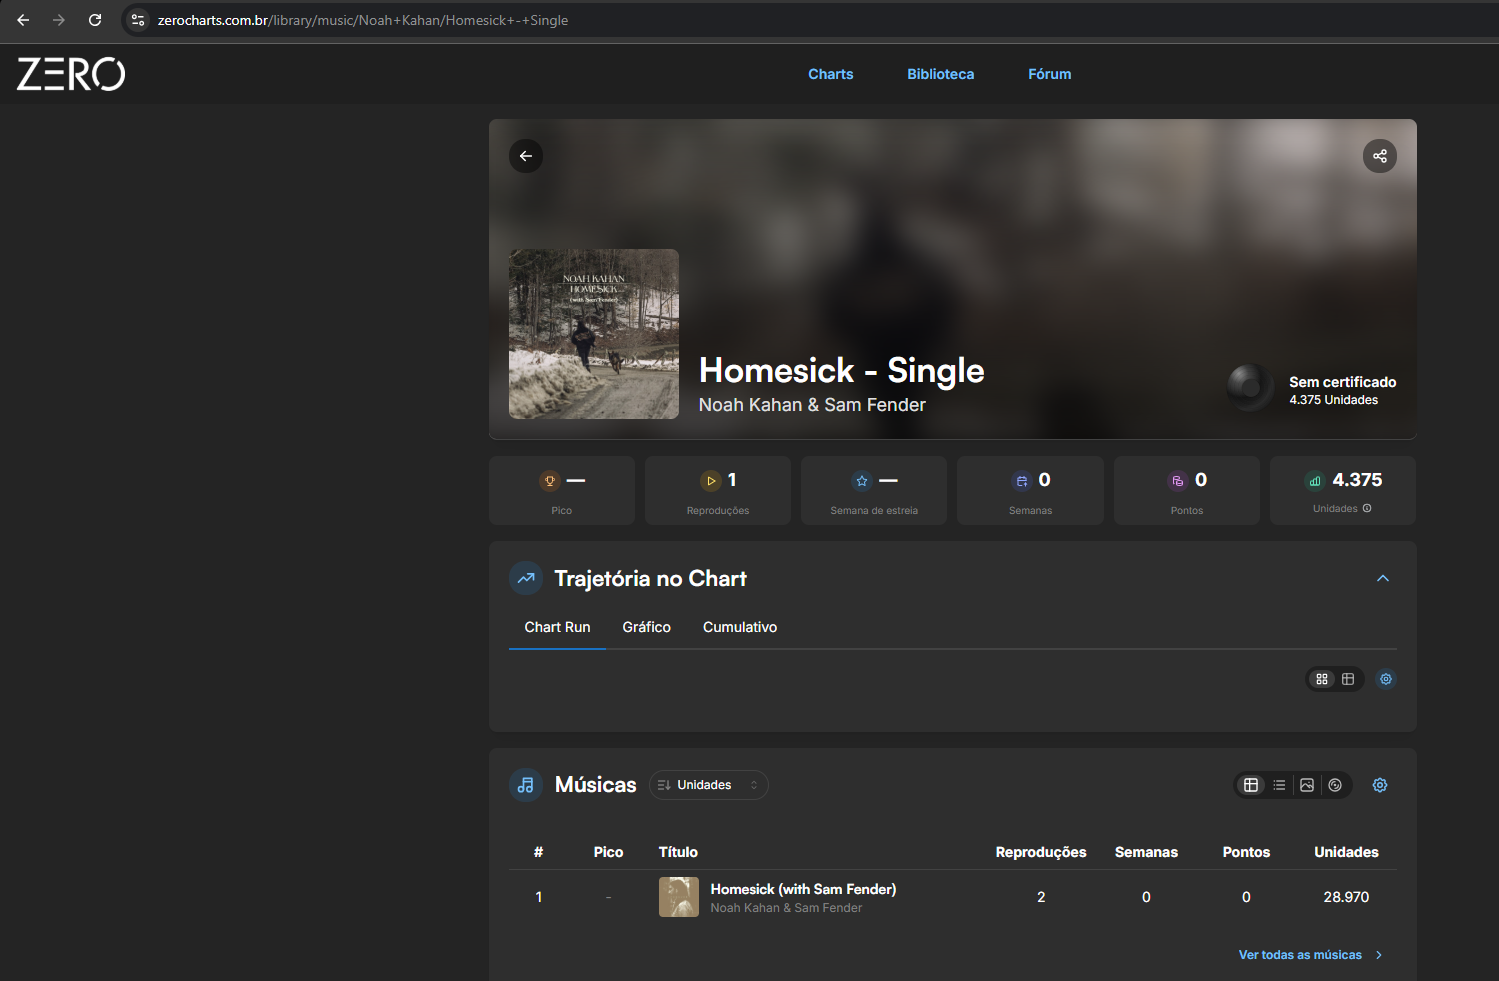
Task: Switch Músicas to list view
Action: 1279,785
